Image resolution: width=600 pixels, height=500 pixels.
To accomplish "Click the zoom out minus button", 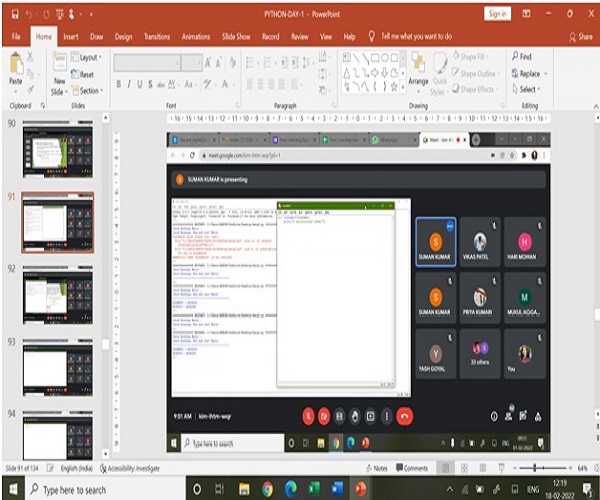I will pos(515,468).
